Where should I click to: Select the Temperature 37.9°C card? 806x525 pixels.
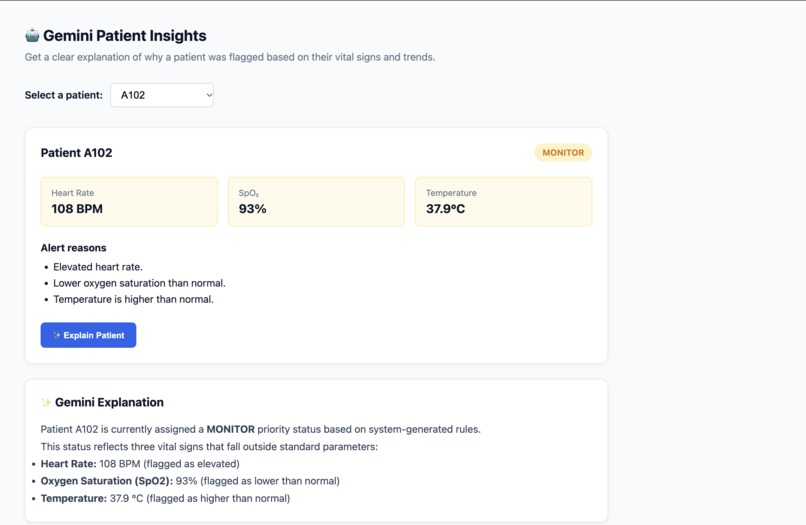(503, 202)
